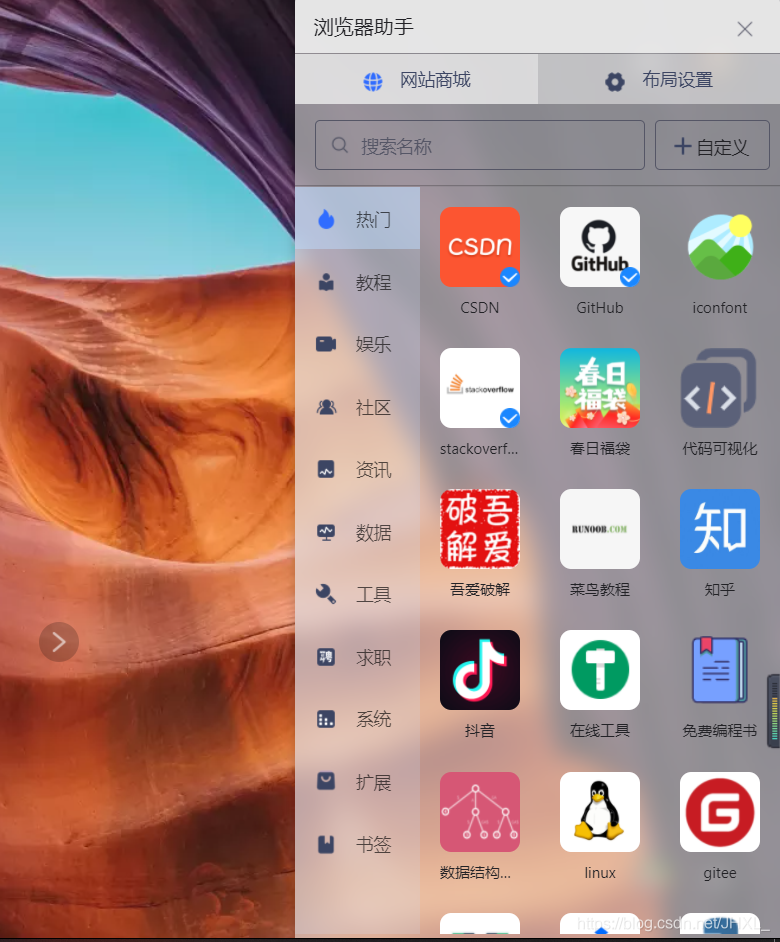The image size is (780, 942).
Task: Focus the 搜索名称 search field
Action: tap(480, 145)
